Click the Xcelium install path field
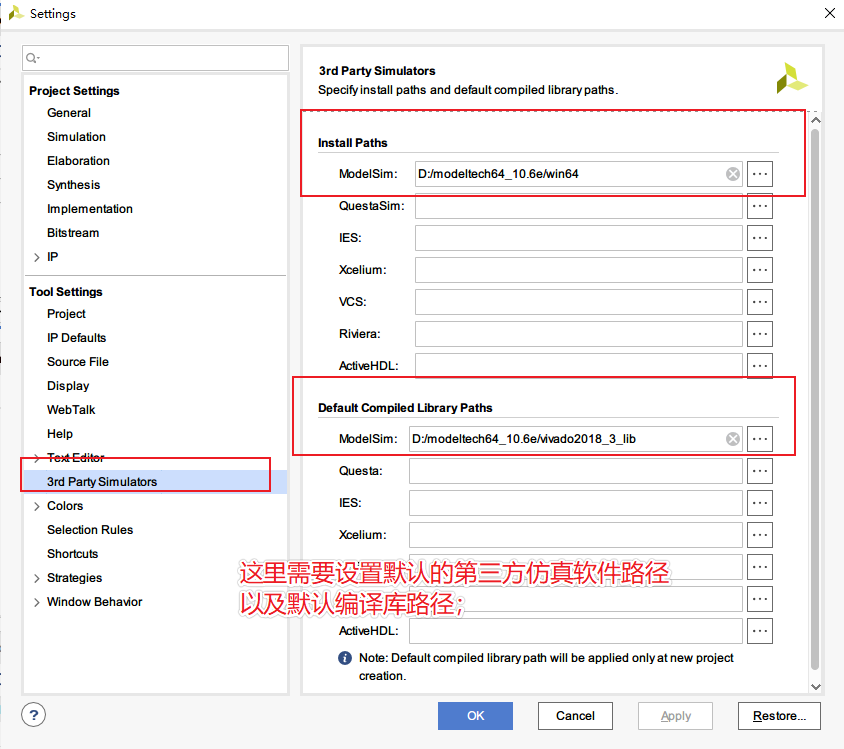Viewport: 844px width, 749px height. tap(579, 270)
